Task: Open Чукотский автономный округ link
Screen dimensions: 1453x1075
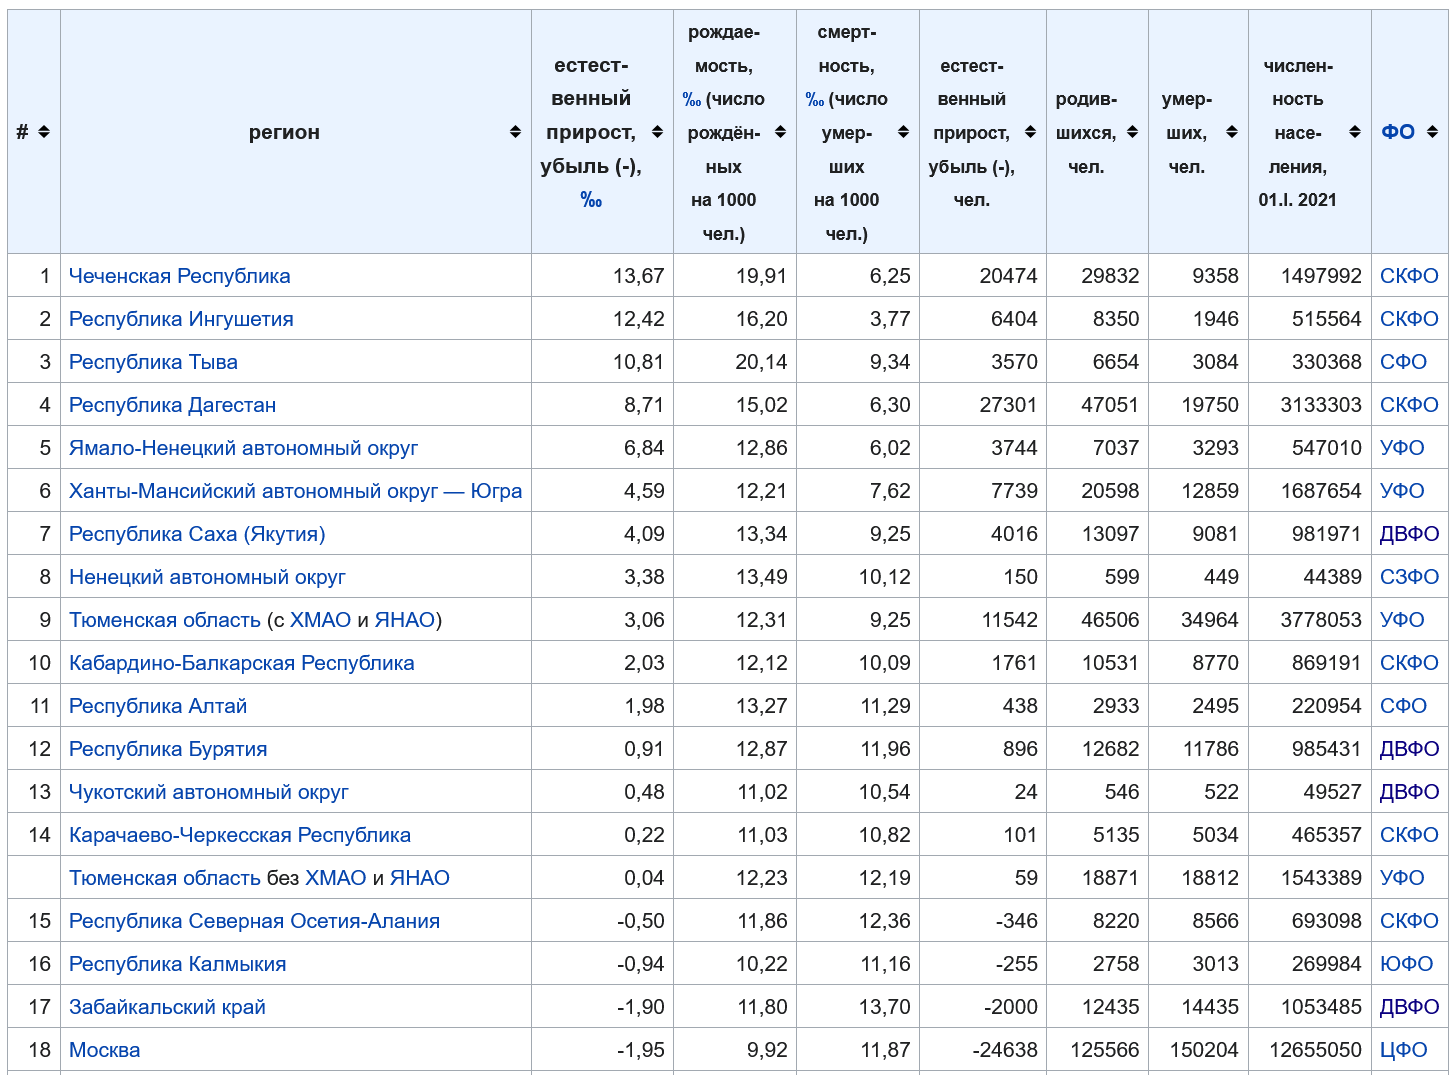Action: click(x=209, y=792)
